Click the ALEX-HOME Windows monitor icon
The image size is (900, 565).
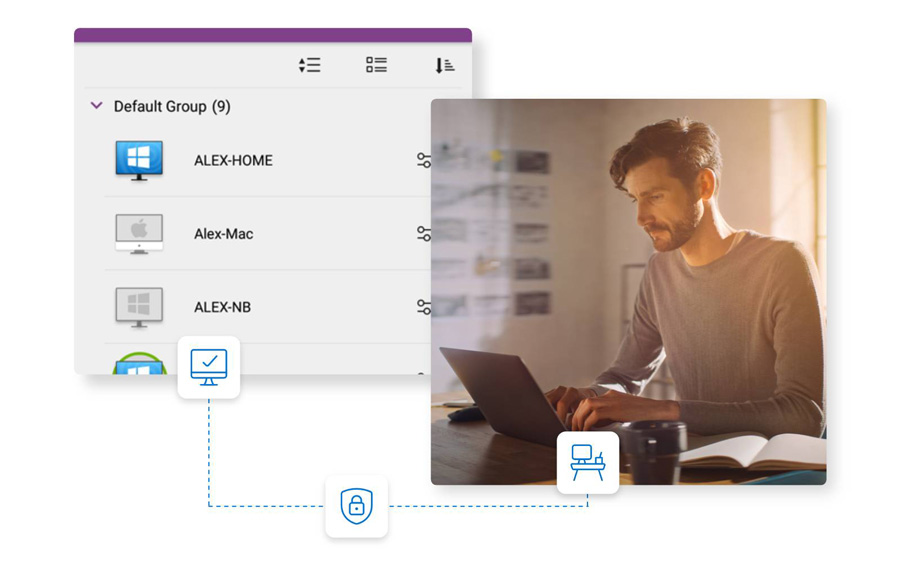coord(139,160)
